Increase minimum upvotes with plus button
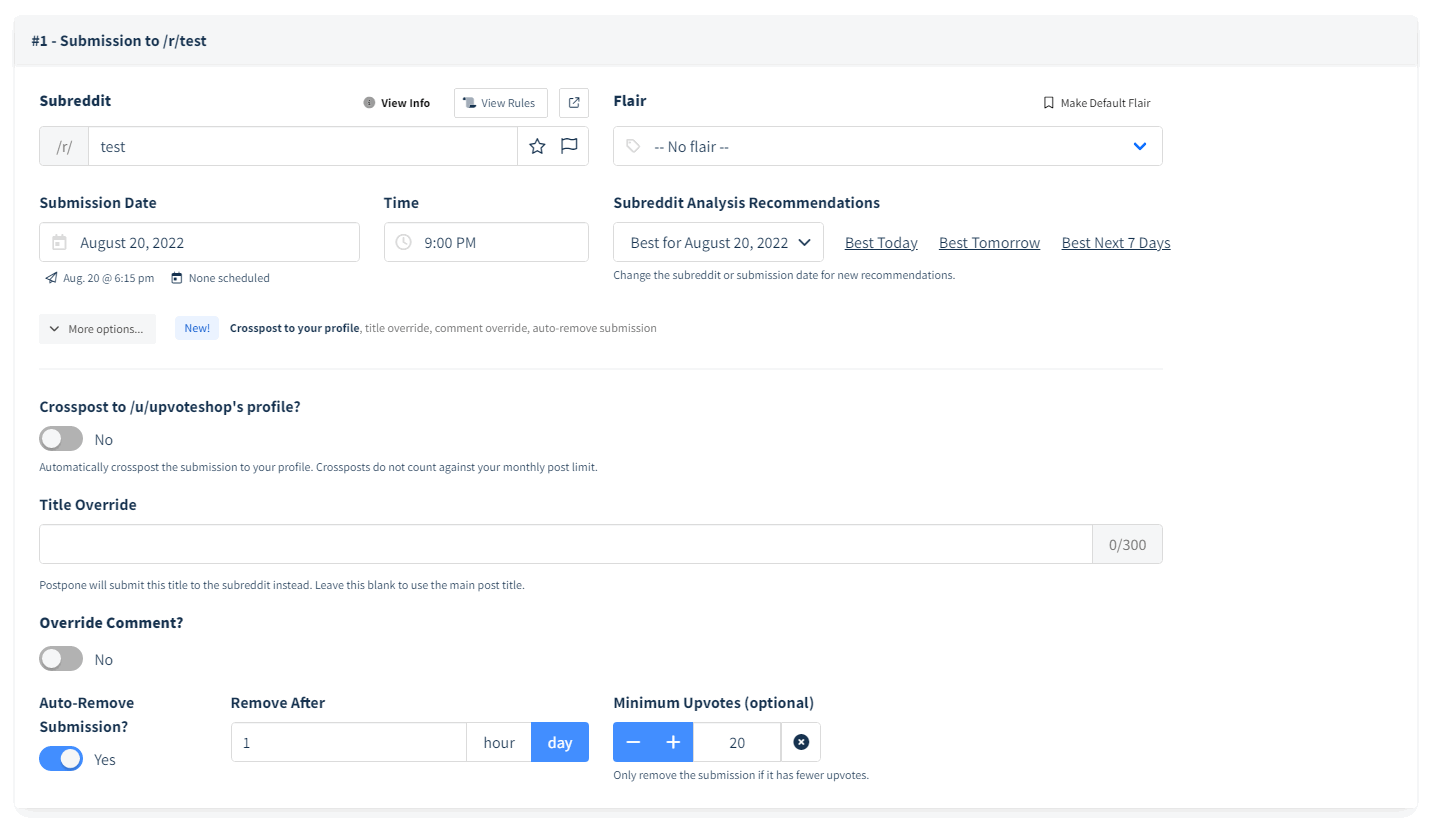Viewport: 1430px width, 825px height. [x=673, y=742]
